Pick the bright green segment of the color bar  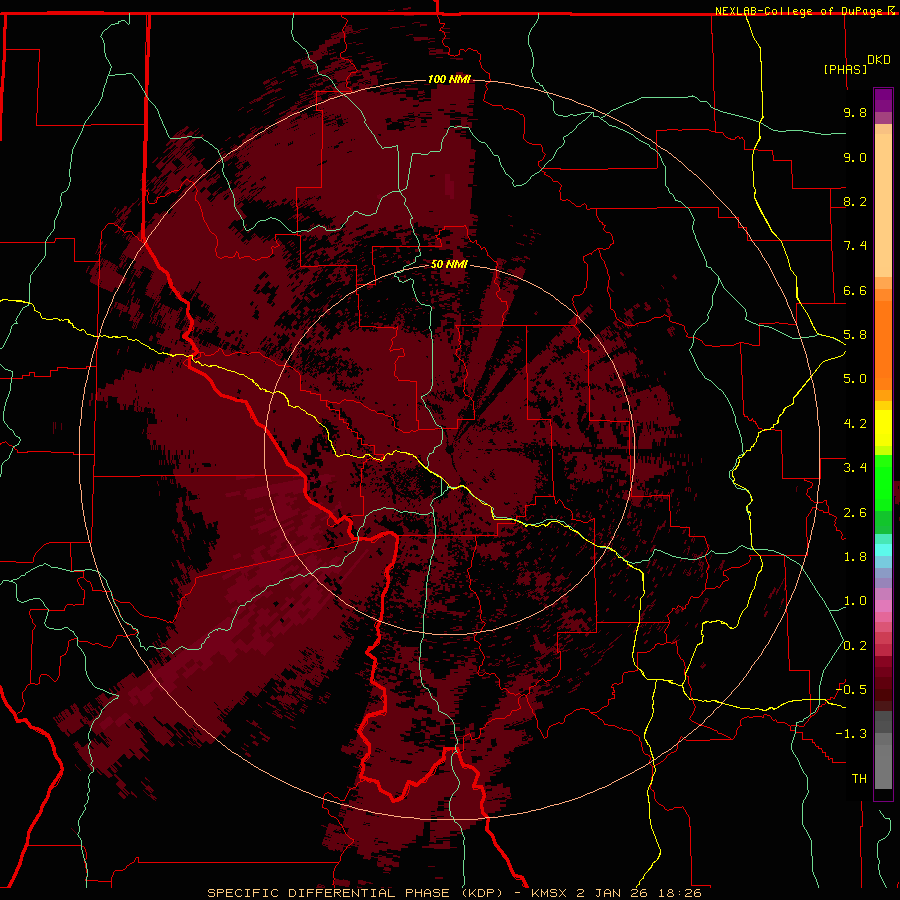(x=883, y=482)
